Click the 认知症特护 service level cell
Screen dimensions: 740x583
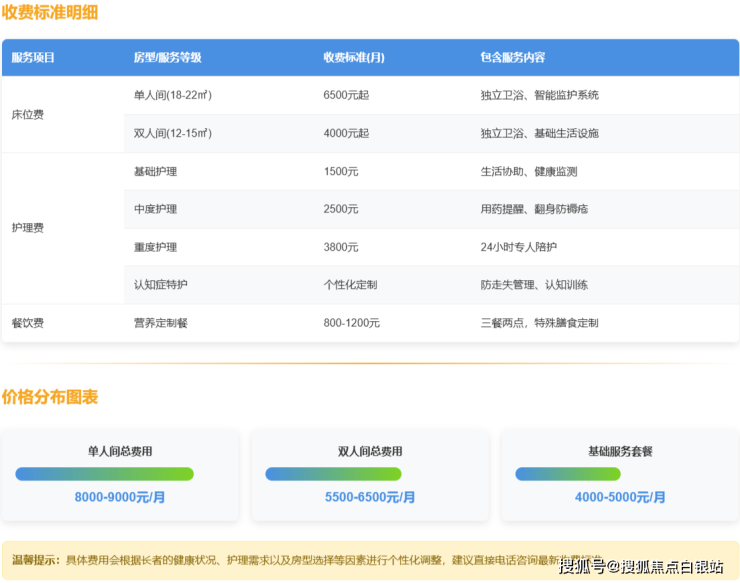pyautogui.click(x=160, y=285)
